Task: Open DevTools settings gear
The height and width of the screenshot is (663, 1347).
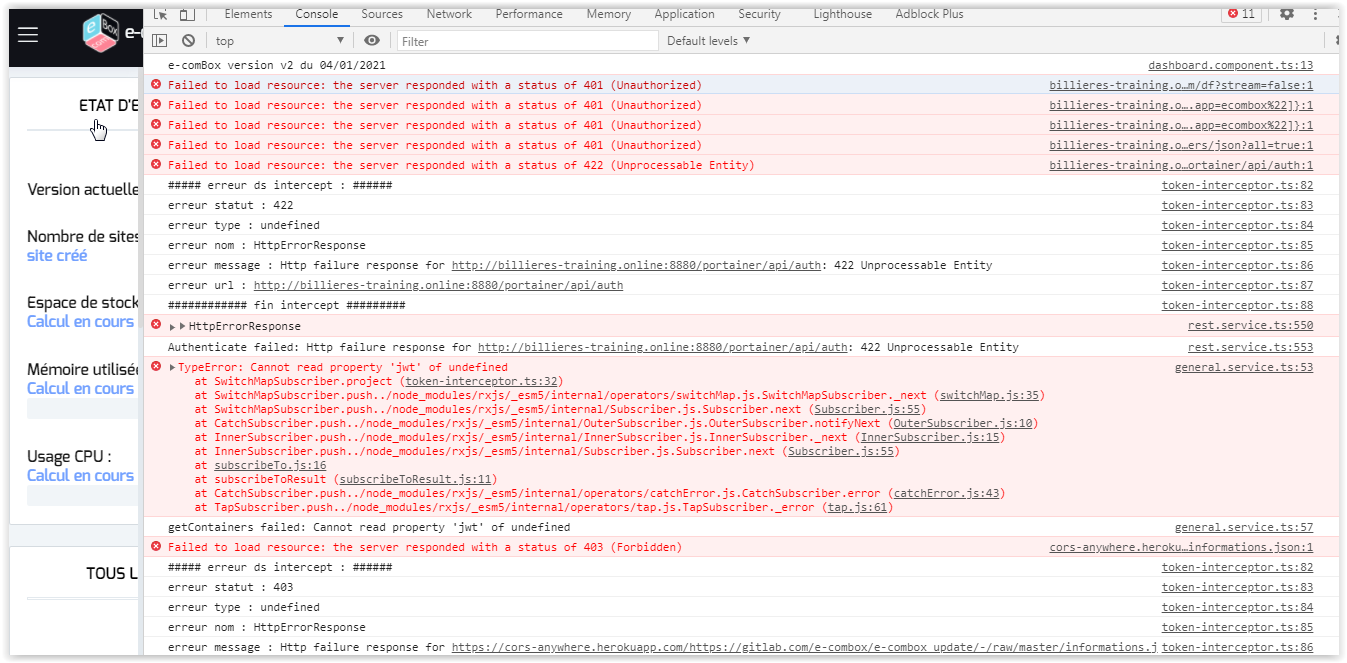Action: pyautogui.click(x=1287, y=14)
